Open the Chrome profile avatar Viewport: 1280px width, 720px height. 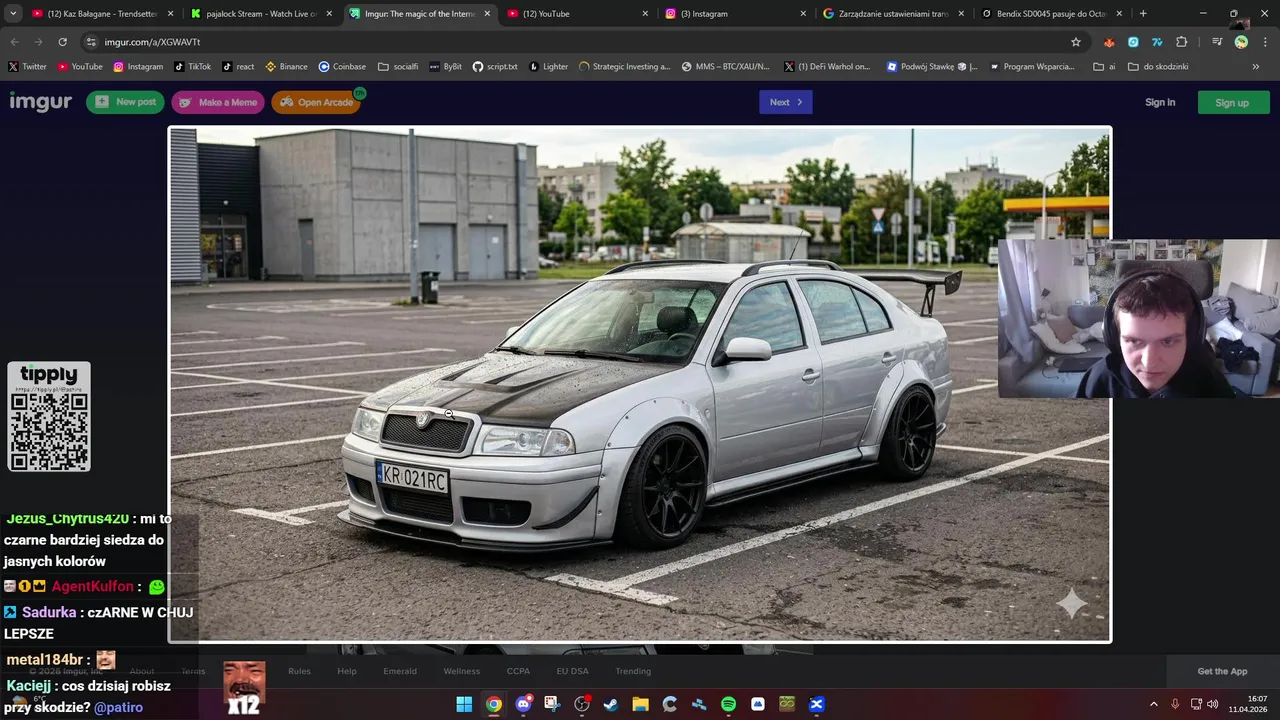1241,42
